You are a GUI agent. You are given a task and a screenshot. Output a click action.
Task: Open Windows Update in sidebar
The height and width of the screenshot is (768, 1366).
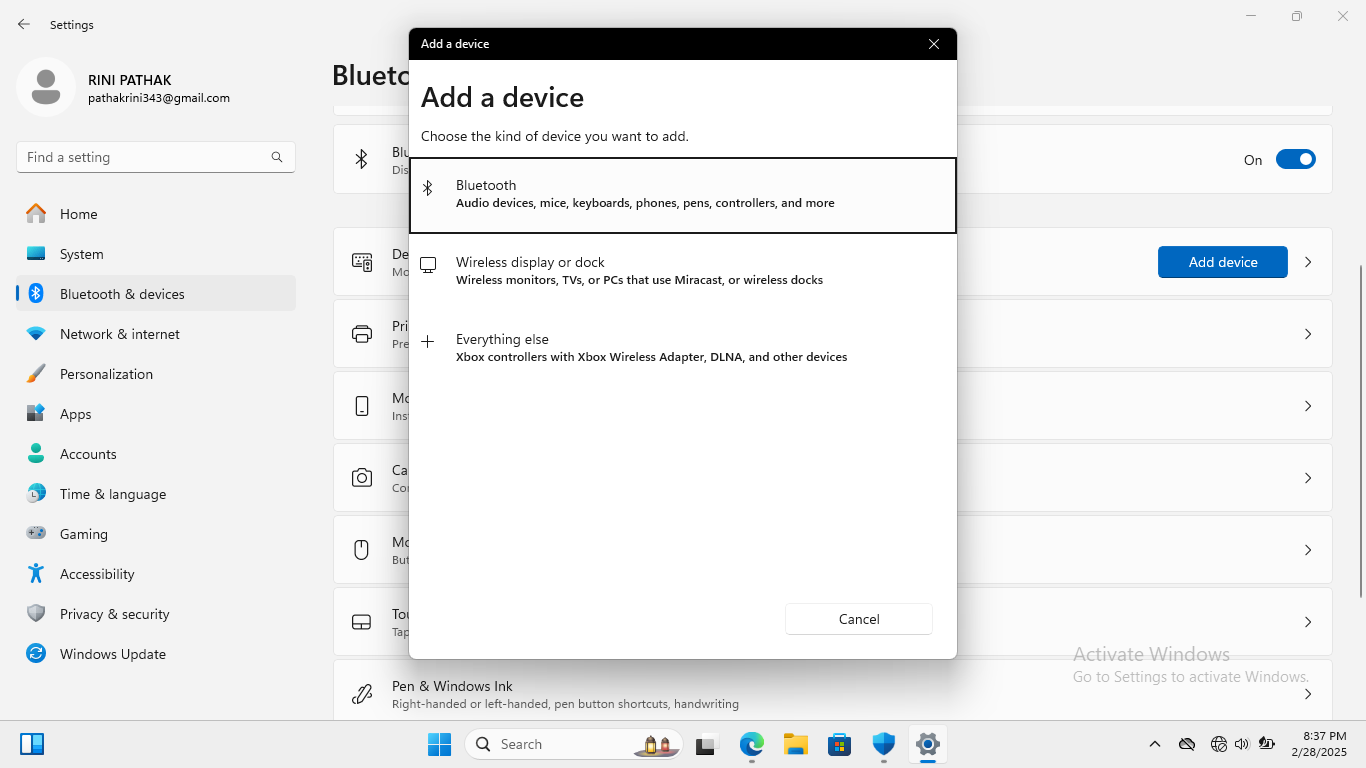[112, 654]
